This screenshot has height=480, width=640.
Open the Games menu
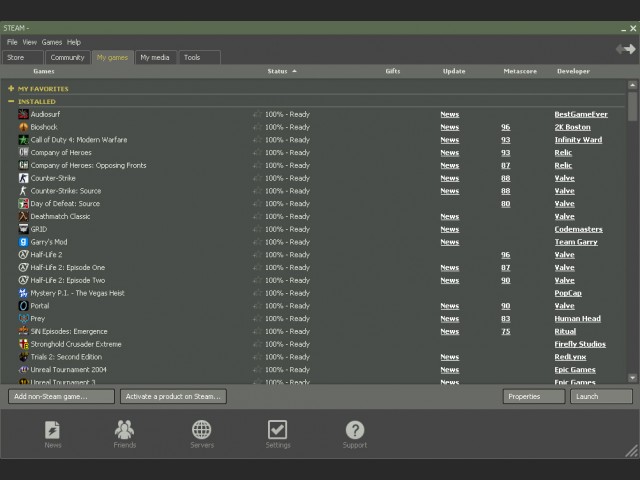[x=52, y=42]
